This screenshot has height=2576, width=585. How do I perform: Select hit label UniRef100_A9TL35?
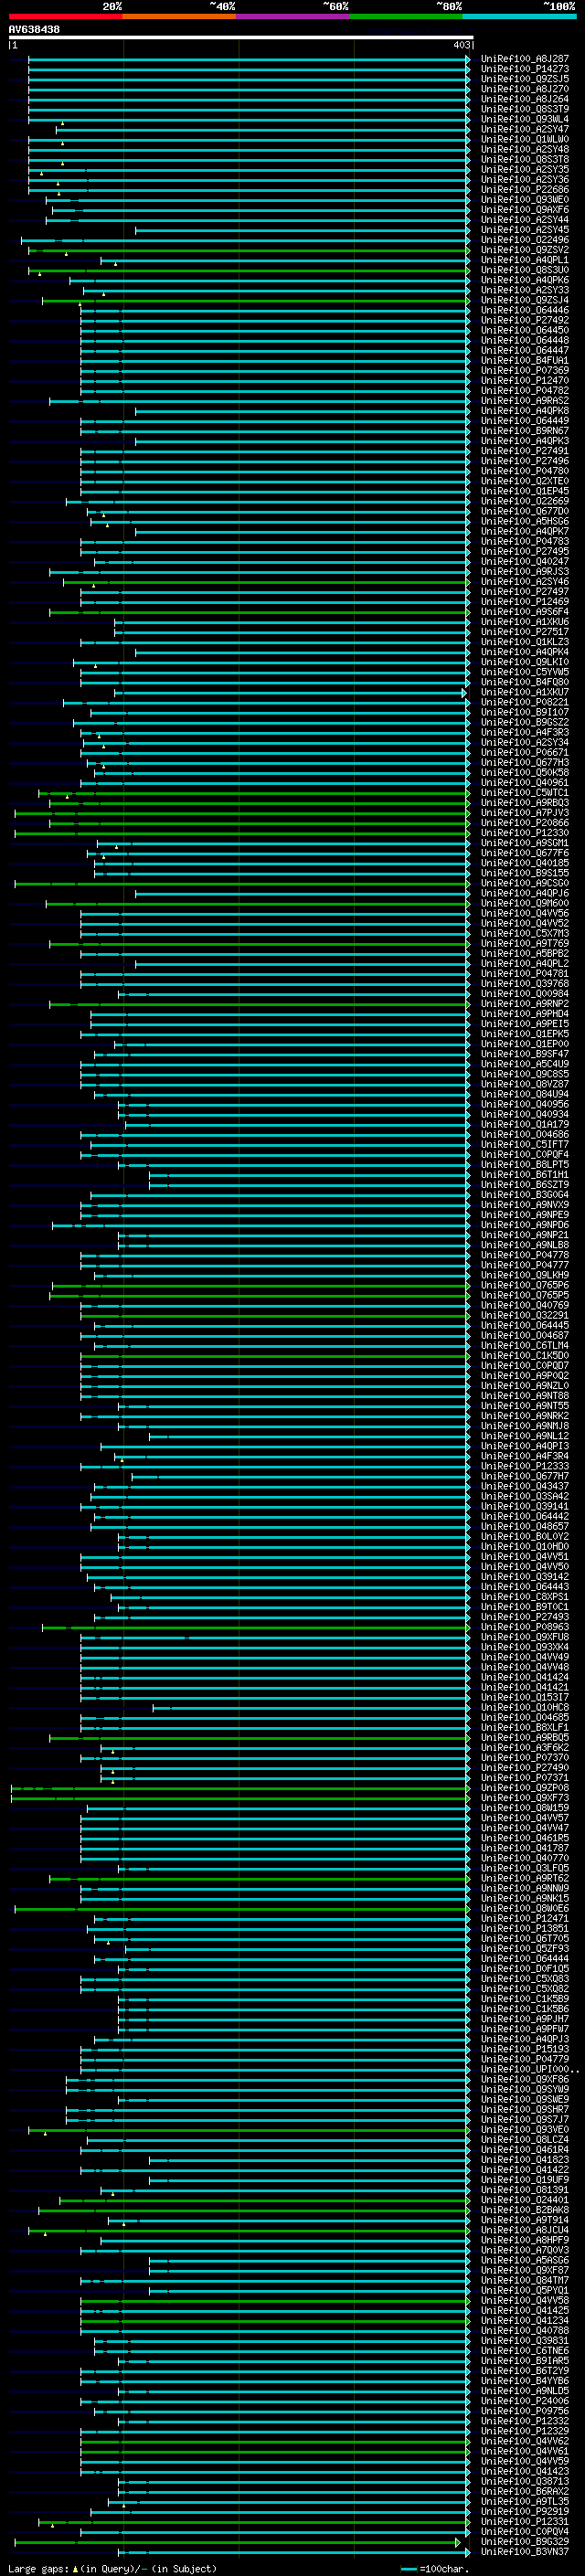pyautogui.click(x=525, y=2501)
